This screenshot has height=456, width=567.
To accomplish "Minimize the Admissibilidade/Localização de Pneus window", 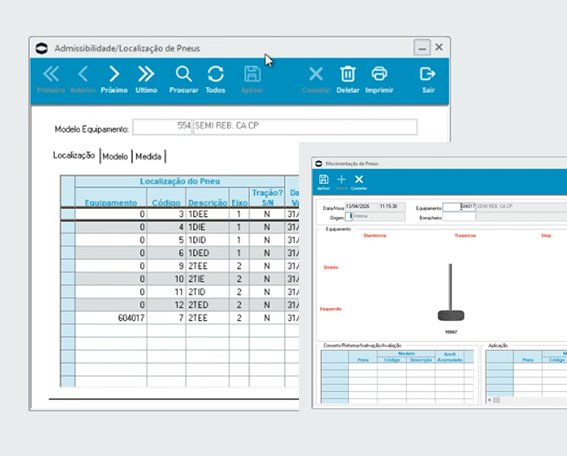I will pyautogui.click(x=422, y=47).
